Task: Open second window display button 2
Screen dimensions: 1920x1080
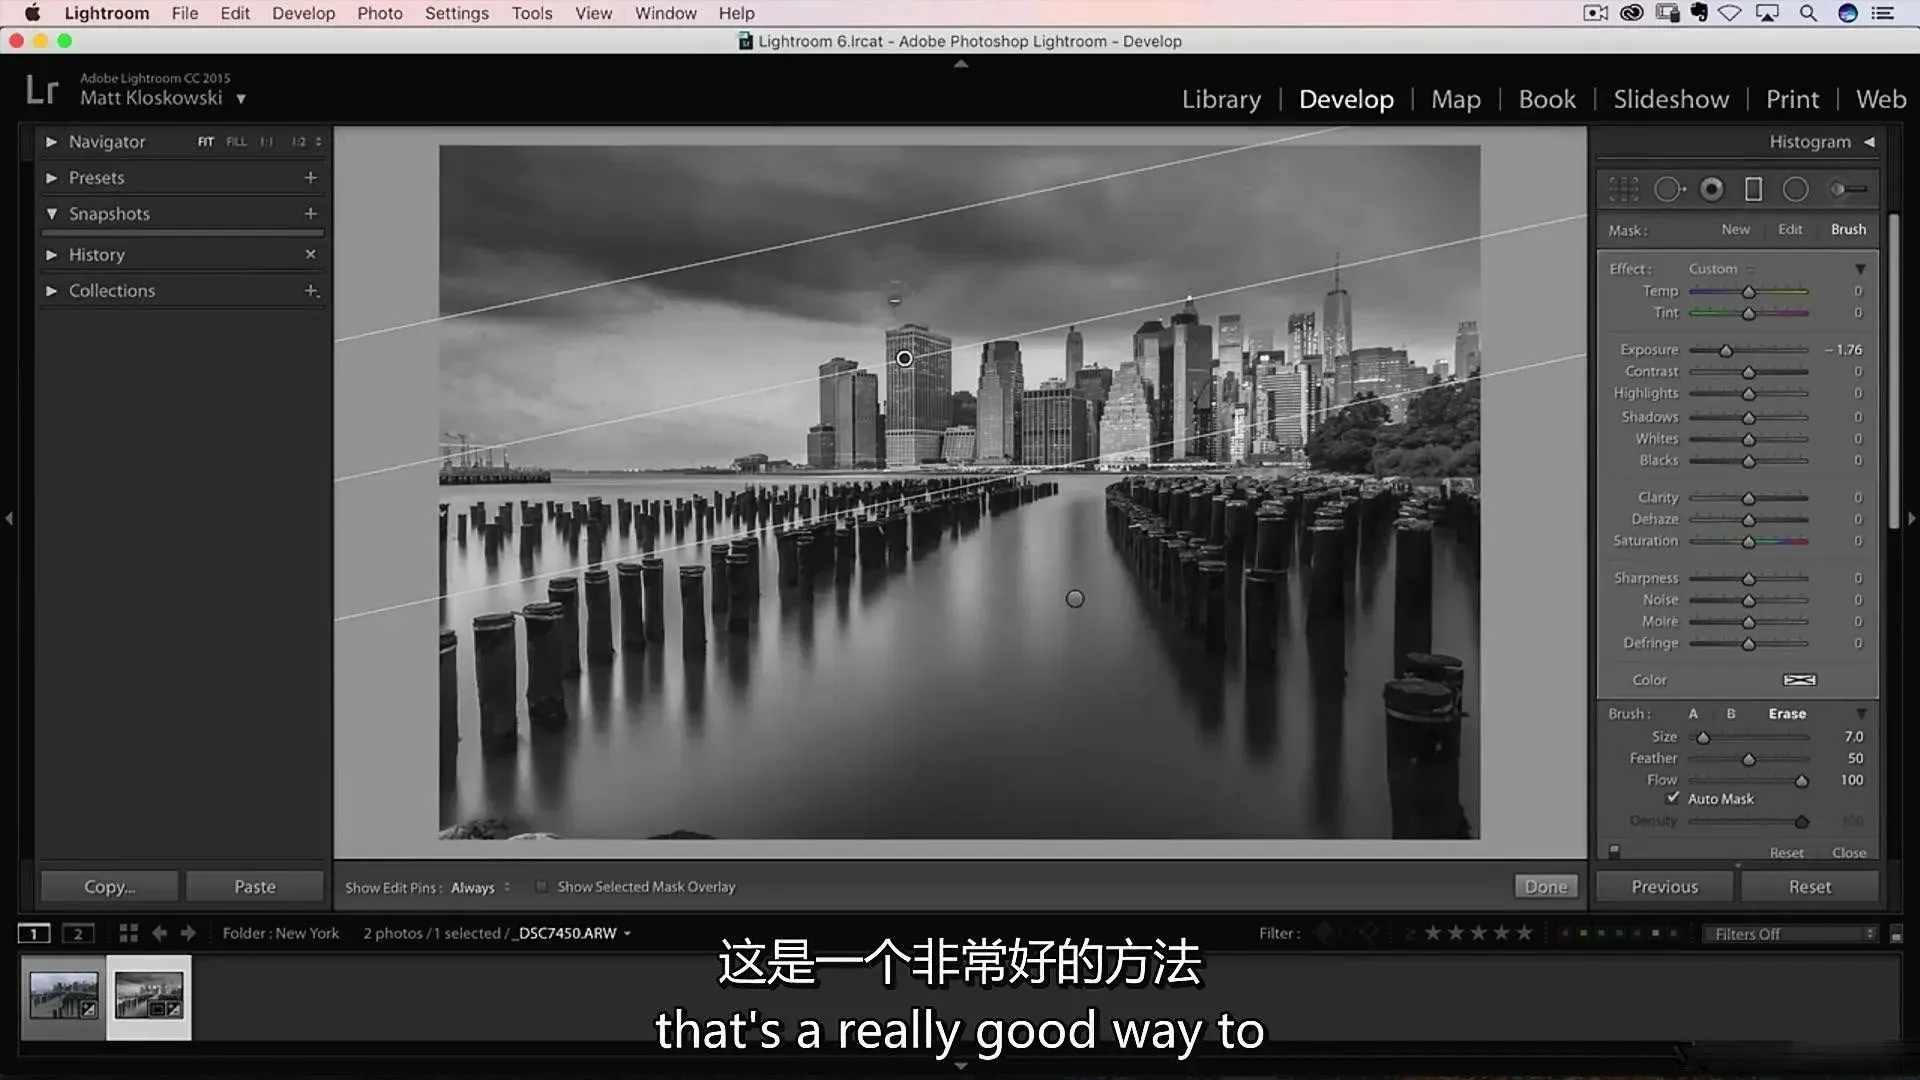Action: pyautogui.click(x=78, y=934)
